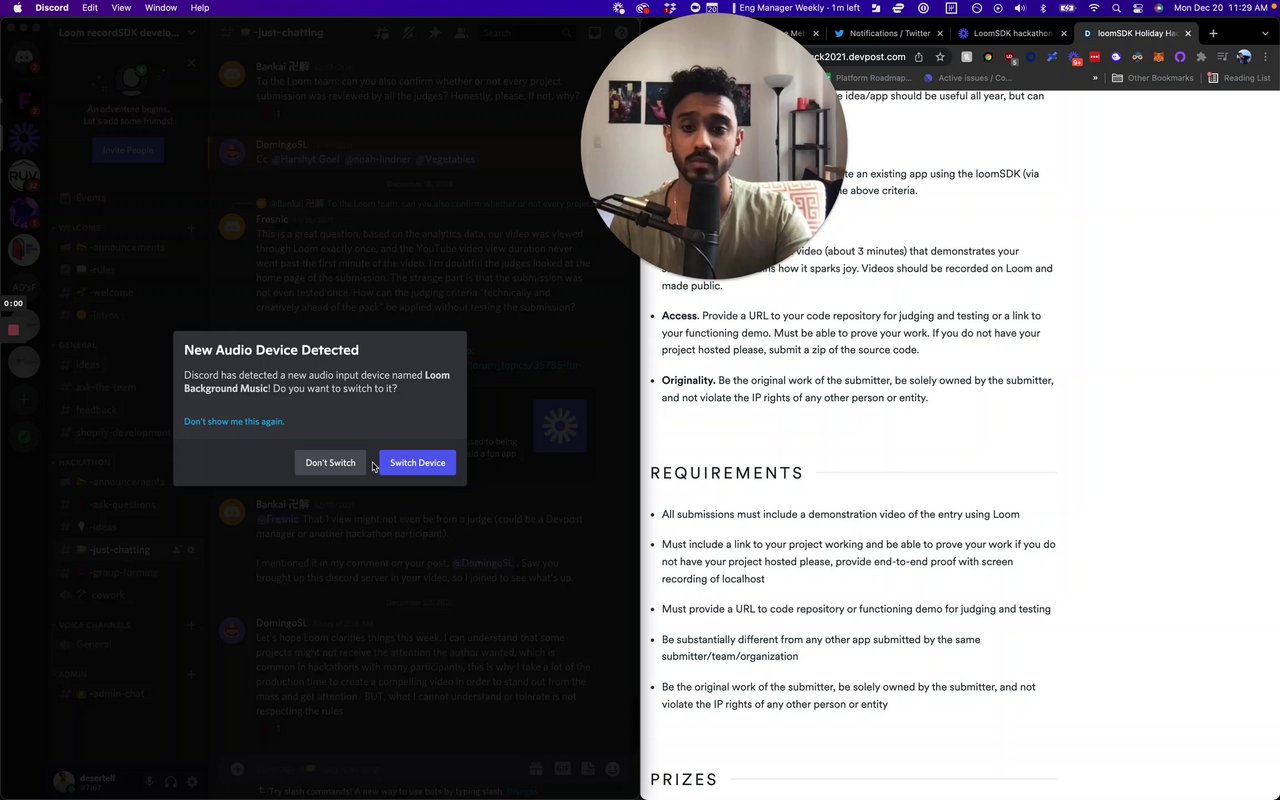Image resolution: width=1280 pixels, height=800 pixels.
Task: Click attach file plus in message box
Action: click(x=237, y=769)
